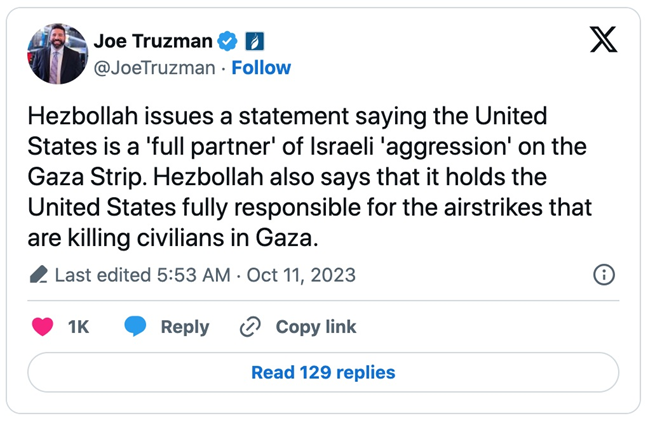Click the blue verified checkmark badge
This screenshot has height=423, width=648.
228,41
